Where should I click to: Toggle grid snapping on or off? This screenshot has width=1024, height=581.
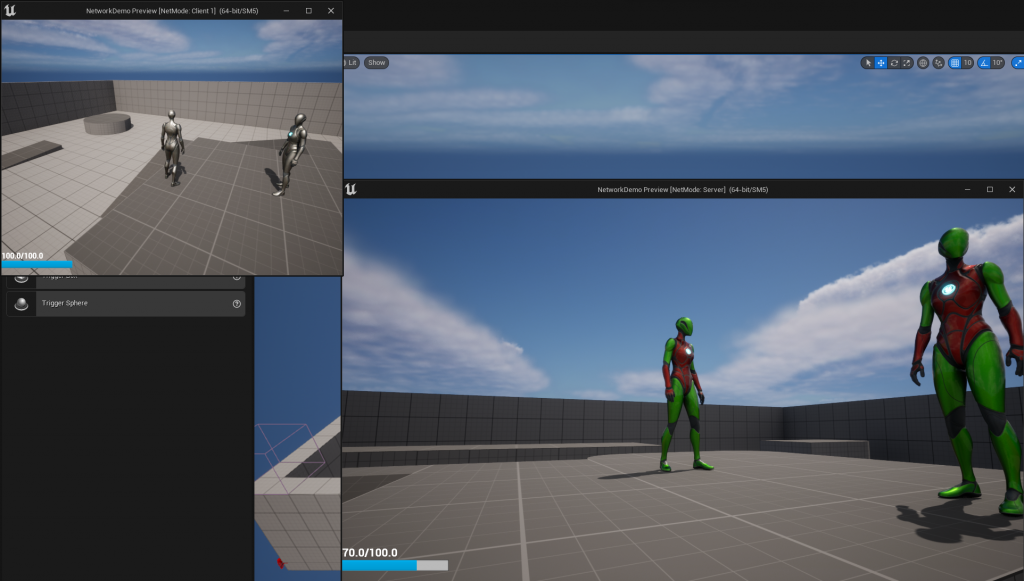click(x=955, y=63)
